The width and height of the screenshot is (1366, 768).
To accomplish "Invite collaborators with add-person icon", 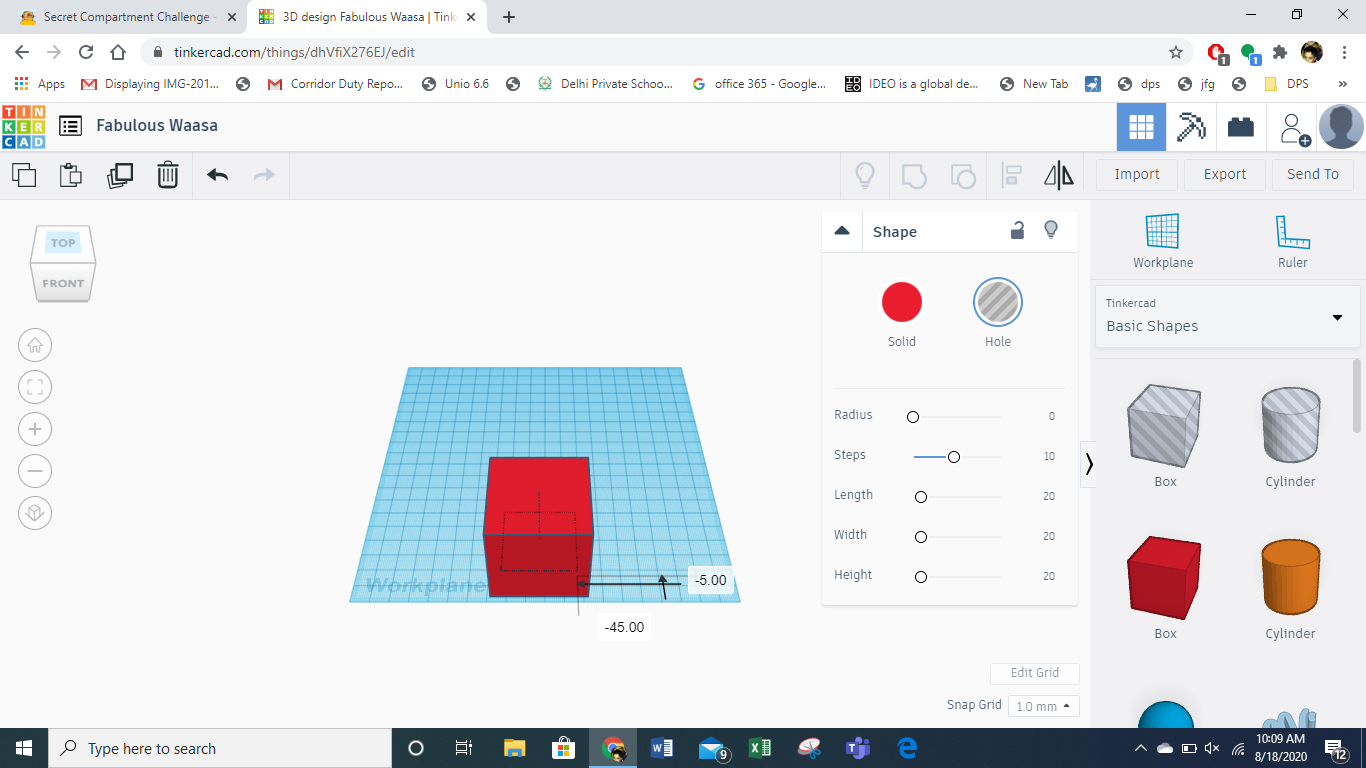I will pos(1292,128).
